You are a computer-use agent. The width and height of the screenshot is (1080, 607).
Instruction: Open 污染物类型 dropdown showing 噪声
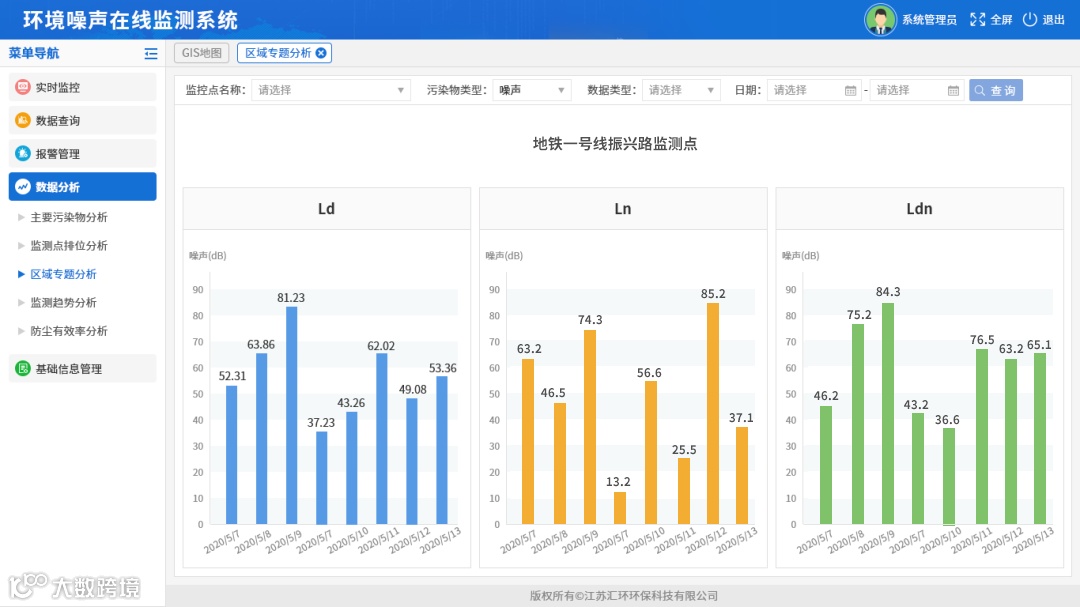pyautogui.click(x=532, y=90)
